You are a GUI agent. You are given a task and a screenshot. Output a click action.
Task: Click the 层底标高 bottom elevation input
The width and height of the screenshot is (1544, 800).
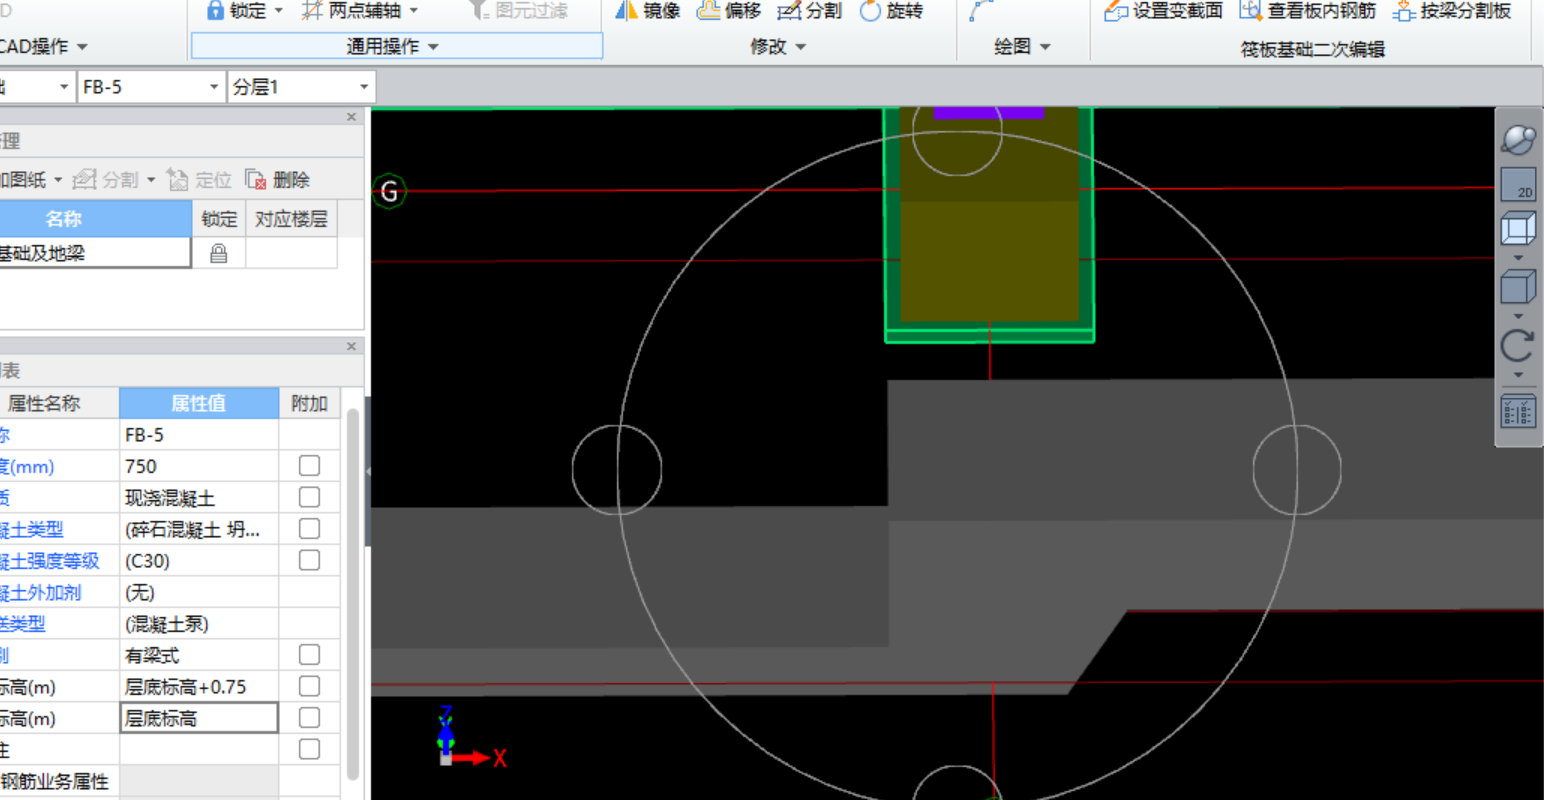[199, 718]
